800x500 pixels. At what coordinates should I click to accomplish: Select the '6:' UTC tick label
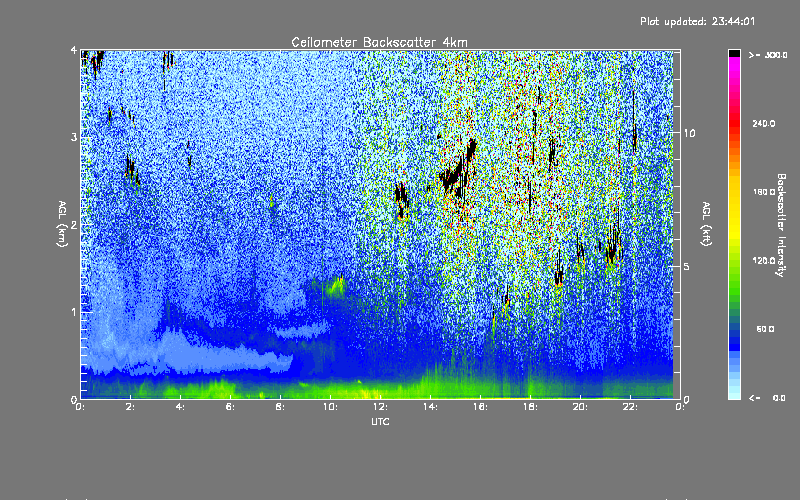(230, 407)
